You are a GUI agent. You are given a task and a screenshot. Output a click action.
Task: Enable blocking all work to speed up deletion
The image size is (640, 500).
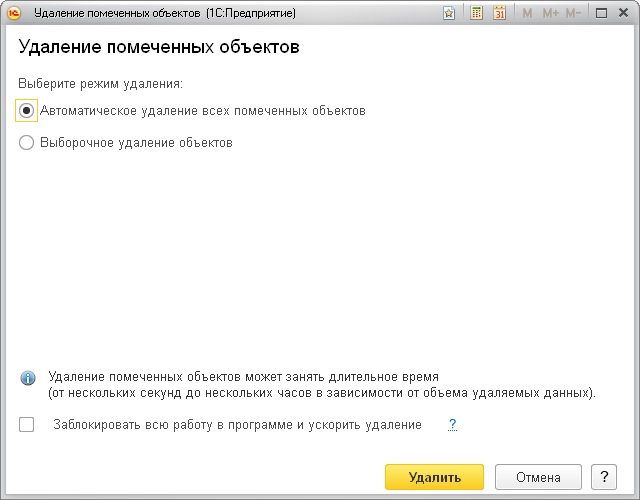tap(27, 425)
